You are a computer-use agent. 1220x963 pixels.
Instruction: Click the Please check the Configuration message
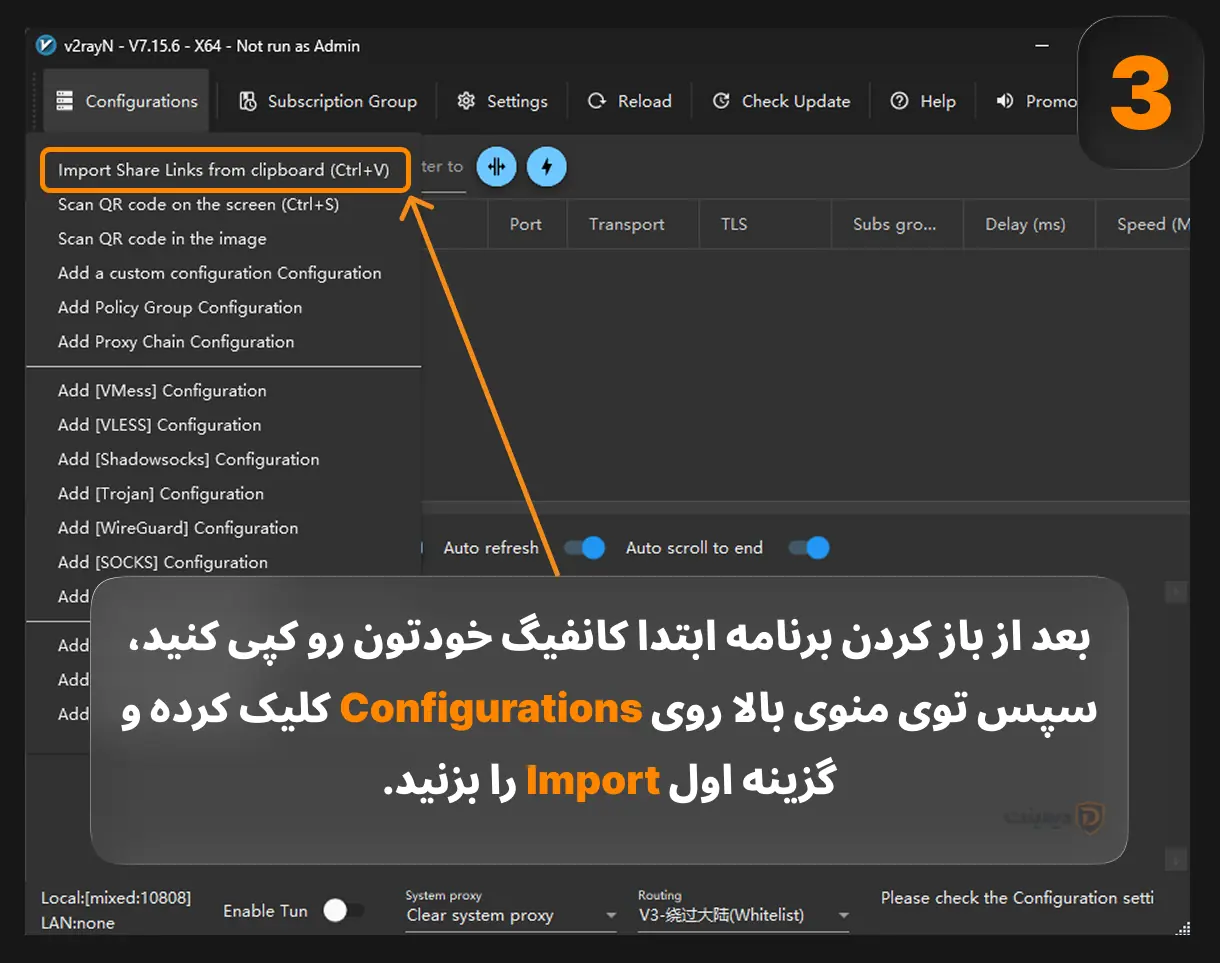coord(1017,898)
